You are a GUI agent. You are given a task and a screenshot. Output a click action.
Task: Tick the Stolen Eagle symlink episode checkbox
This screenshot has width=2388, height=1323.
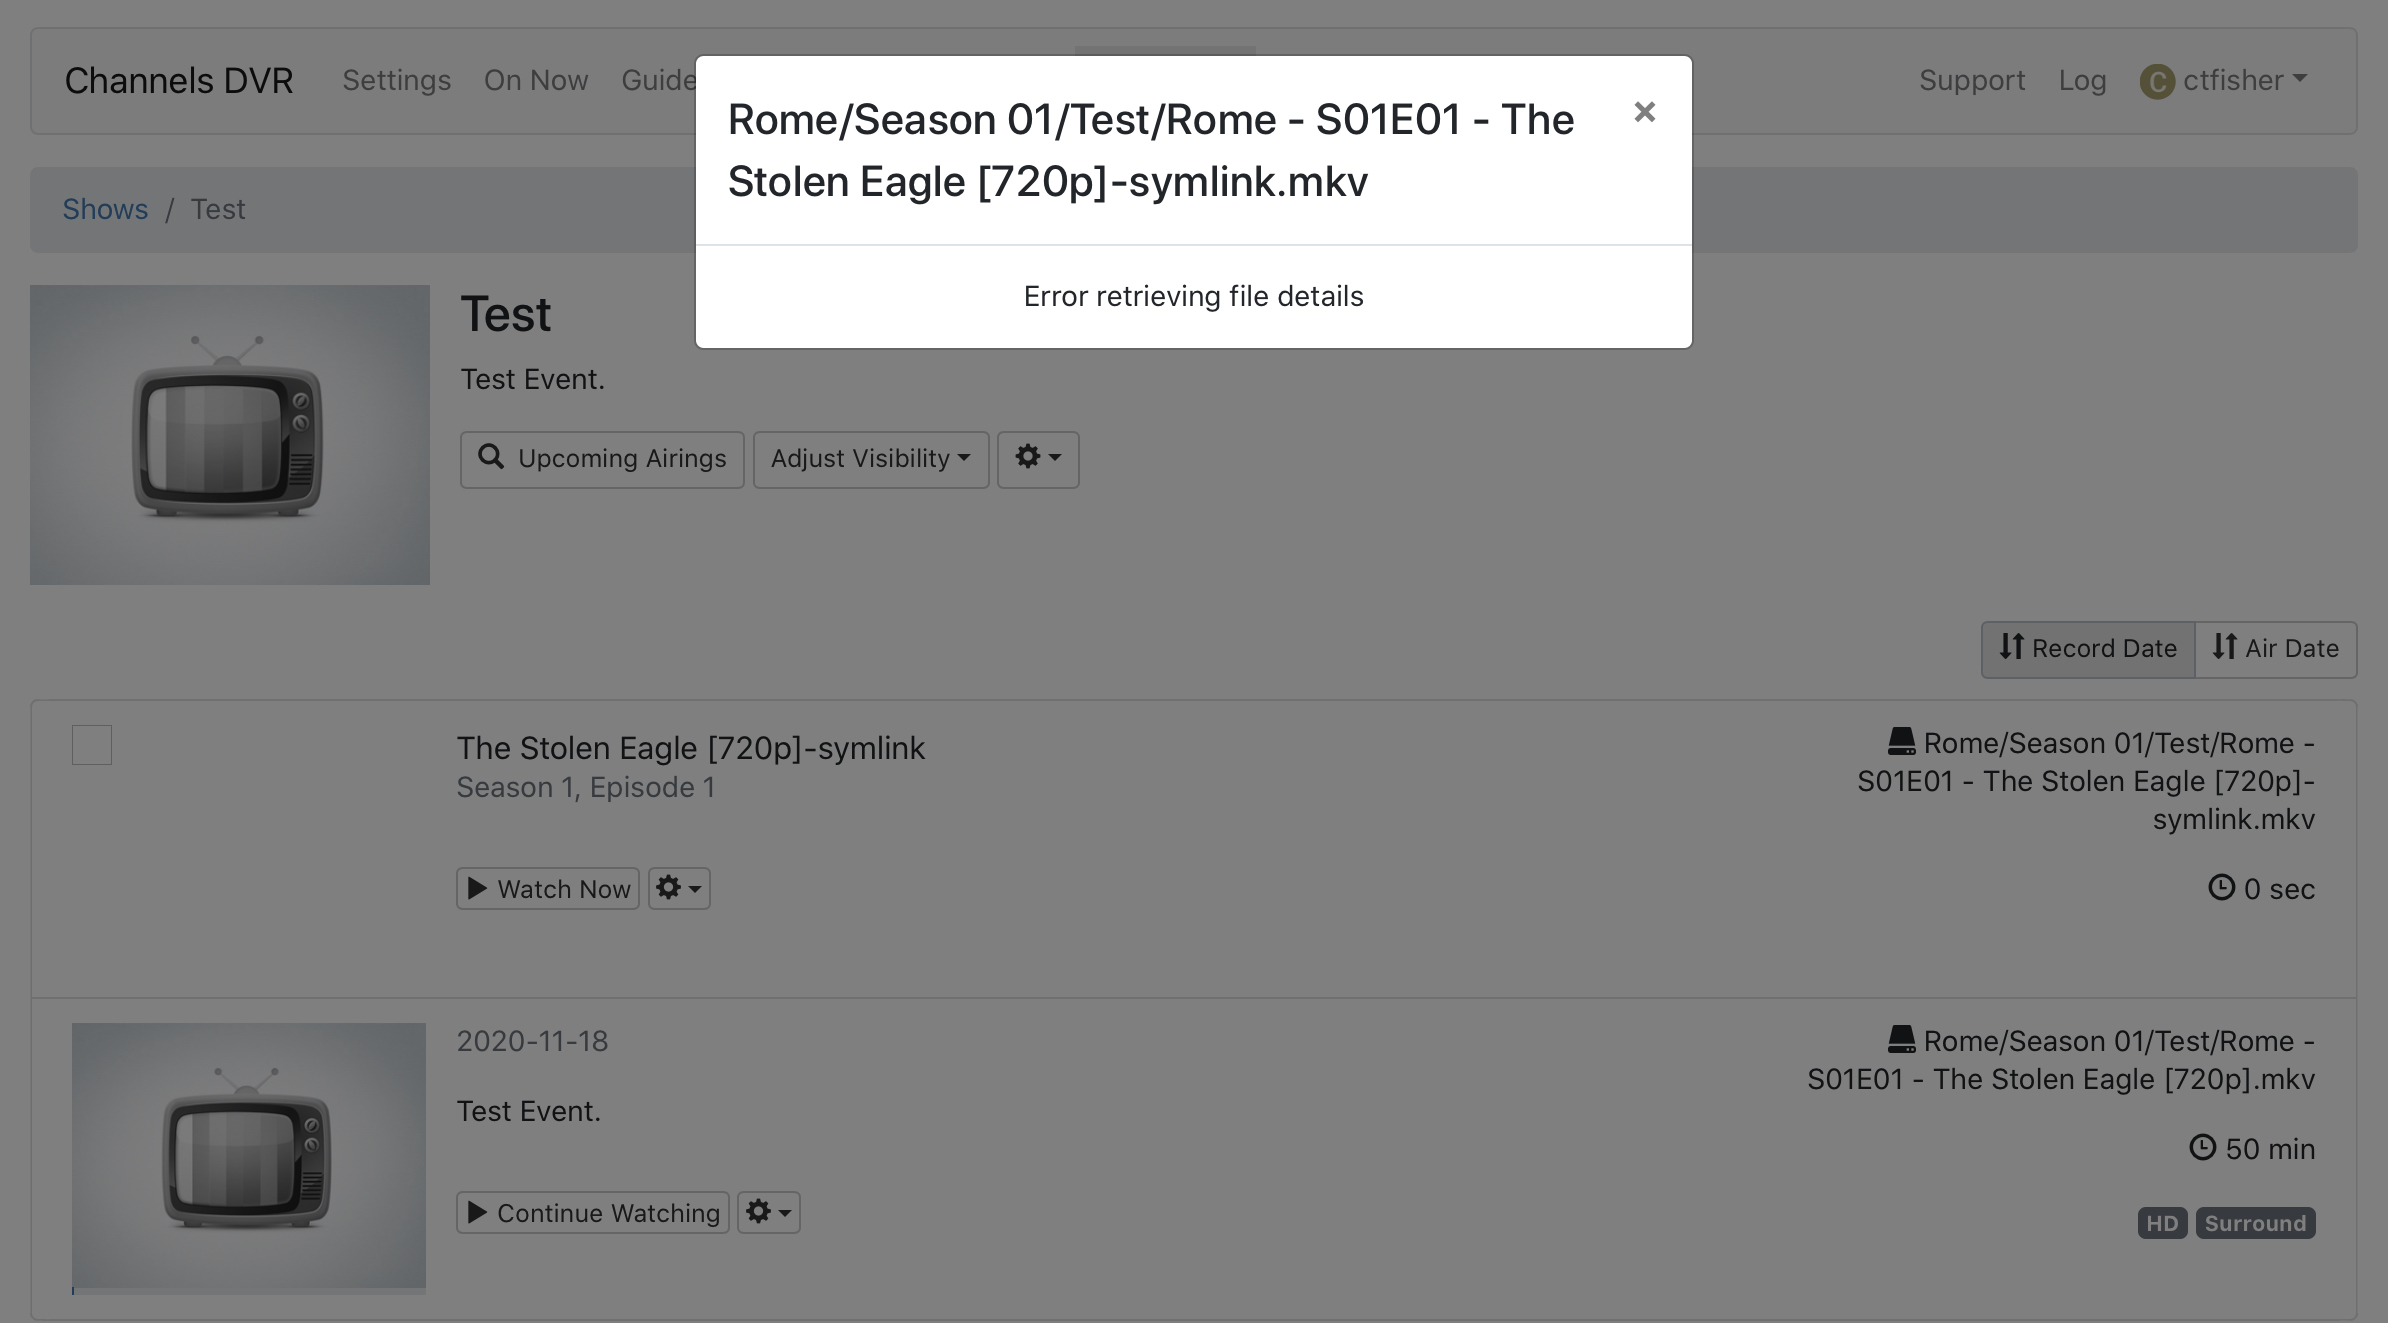[x=92, y=745]
